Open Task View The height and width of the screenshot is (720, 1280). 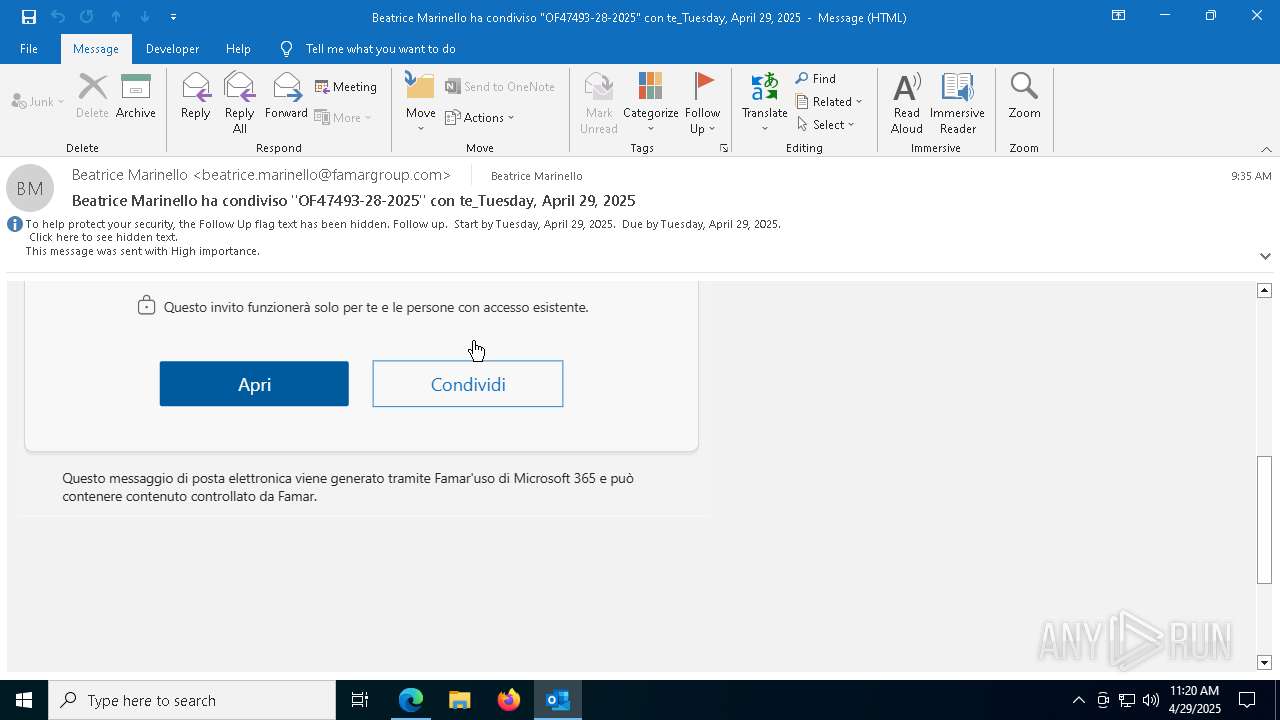pos(360,700)
